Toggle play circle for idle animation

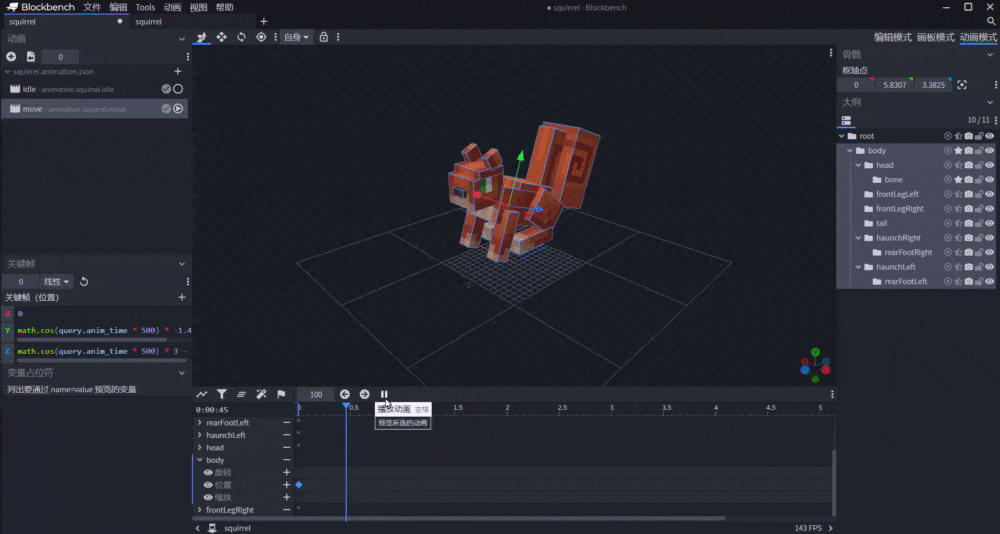[178, 89]
